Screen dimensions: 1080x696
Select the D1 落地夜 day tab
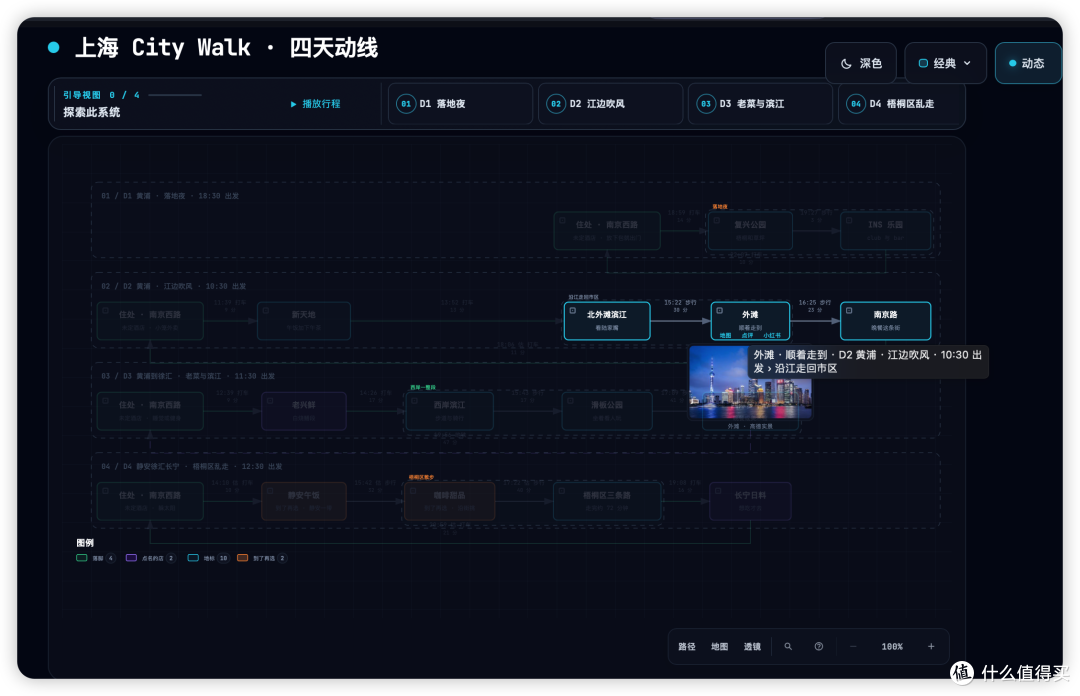coord(460,104)
